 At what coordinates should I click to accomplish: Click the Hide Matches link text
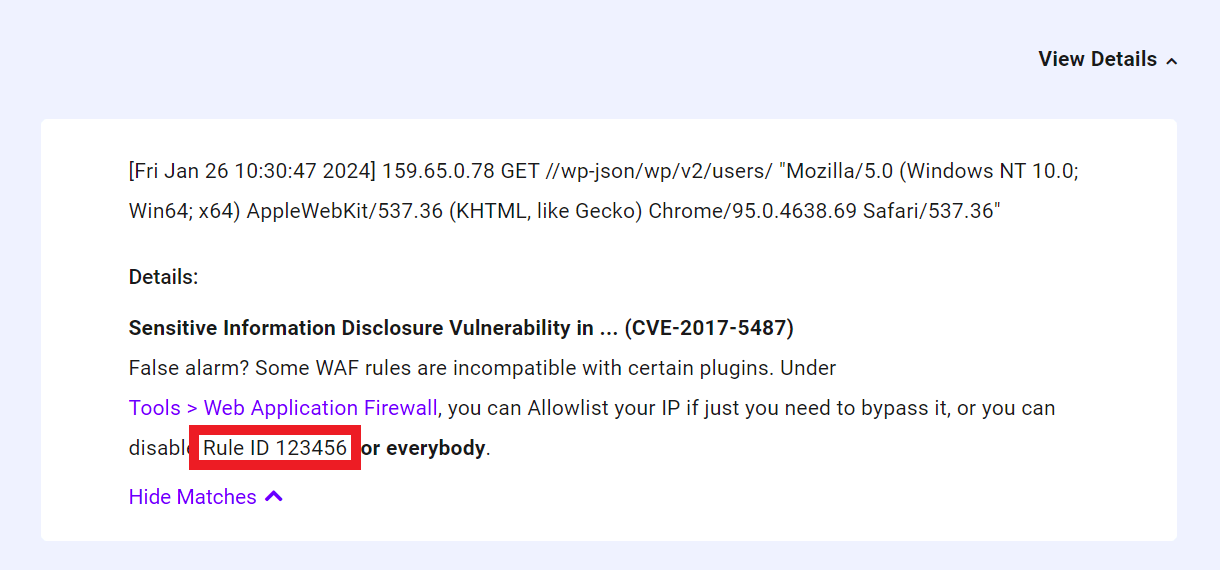193,497
